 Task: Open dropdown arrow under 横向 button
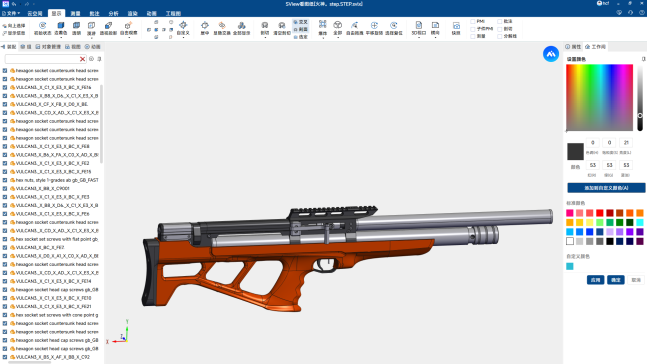[435, 38]
